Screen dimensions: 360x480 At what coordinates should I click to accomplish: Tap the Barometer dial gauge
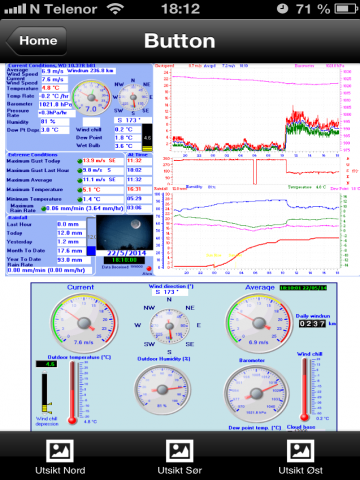coord(256,394)
